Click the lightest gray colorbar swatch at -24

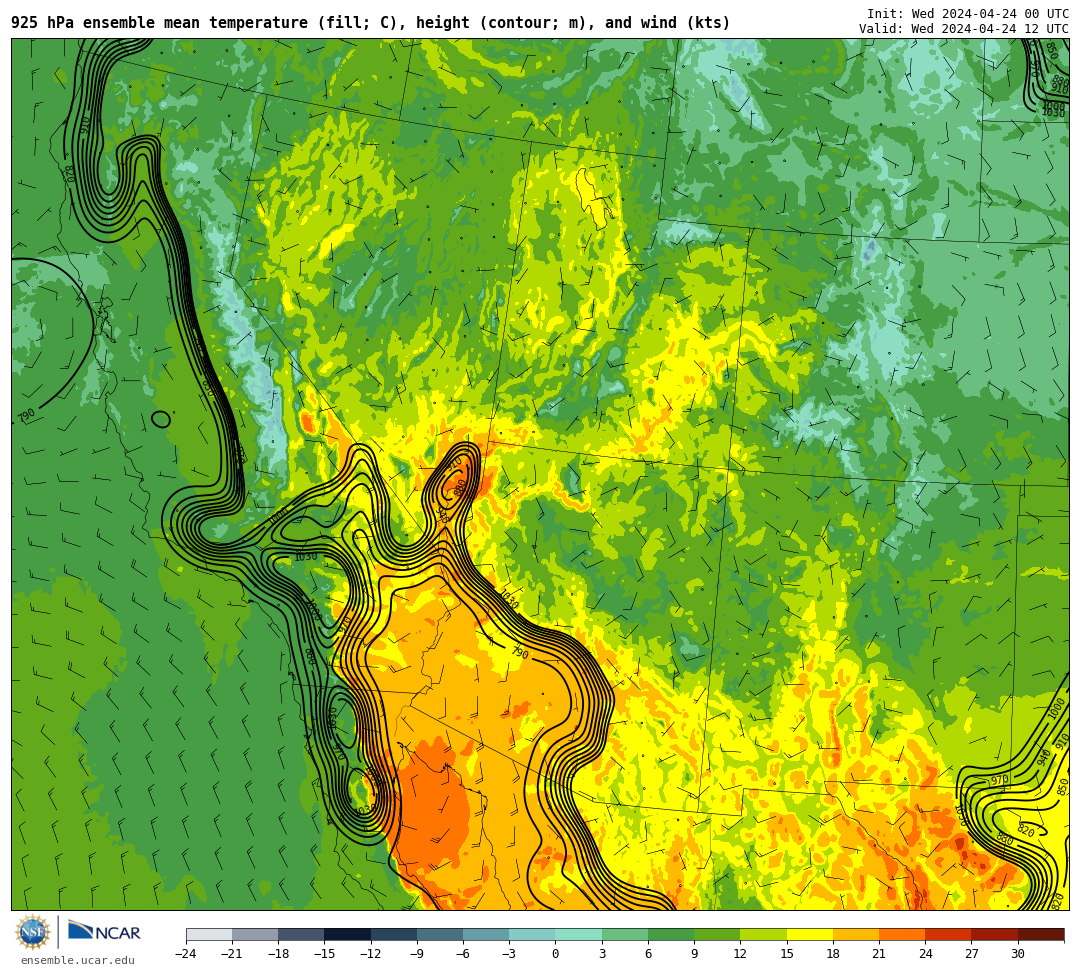tap(209, 934)
